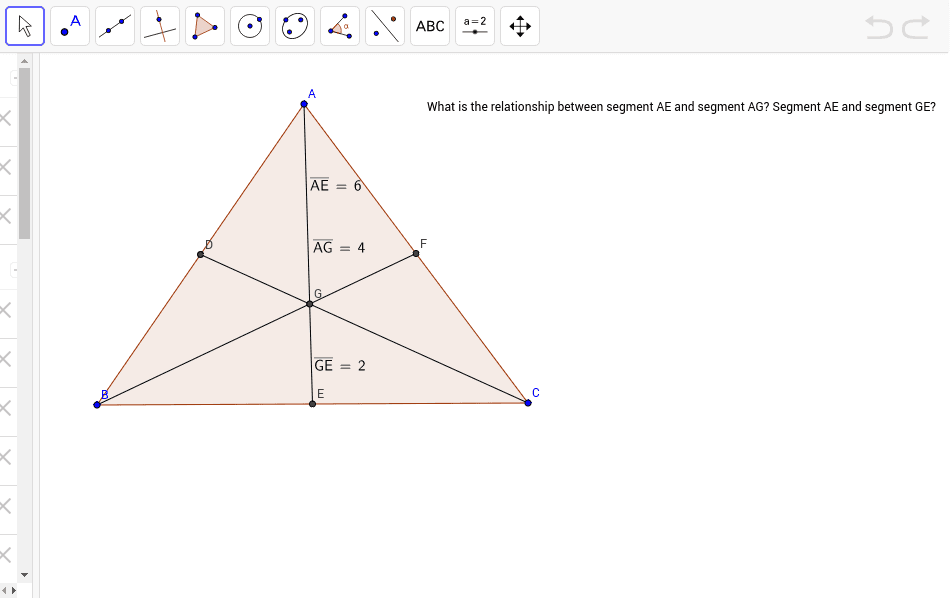Click the question text about segment AE
Image resolution: width=950 pixels, height=600 pixels.
pyautogui.click(x=681, y=107)
